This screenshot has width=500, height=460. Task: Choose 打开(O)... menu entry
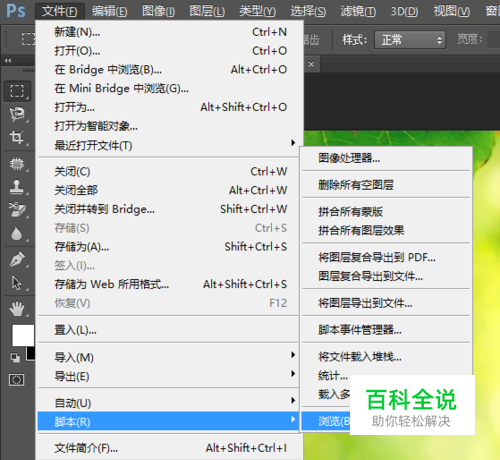(170, 51)
